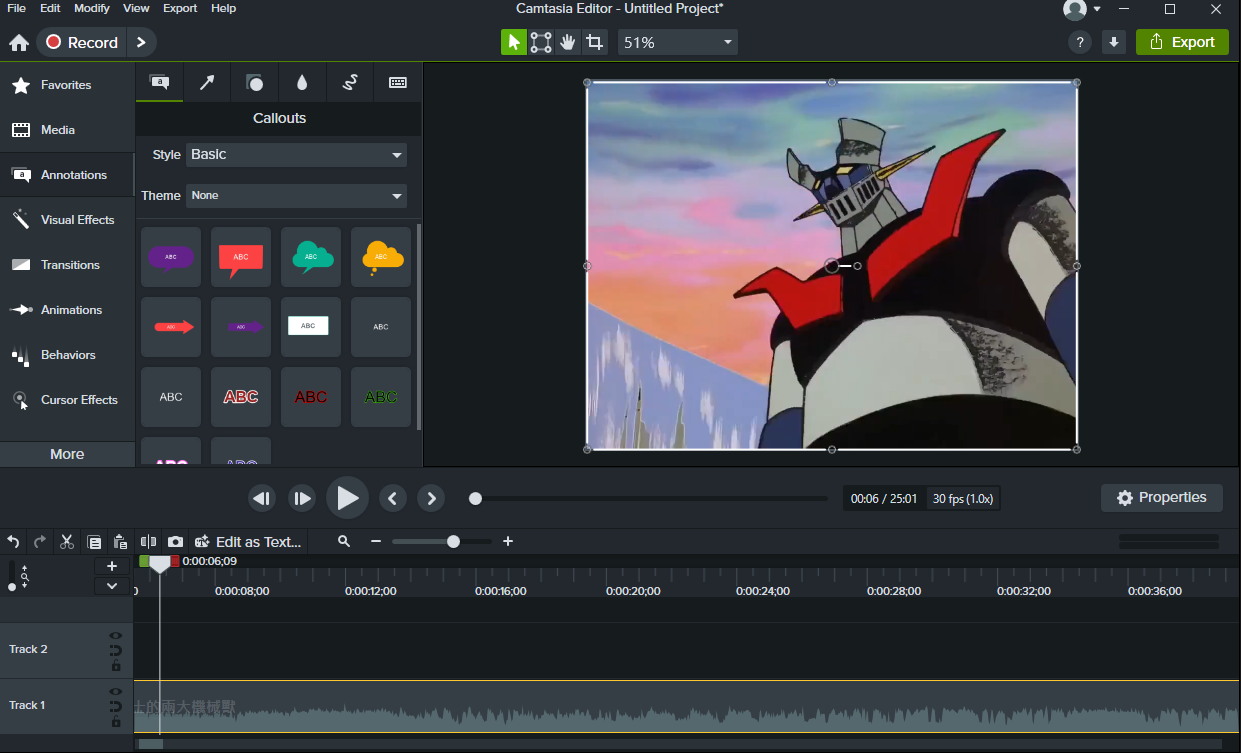
Task: Open the Arrows and Lines annotation tab
Action: click(x=207, y=83)
